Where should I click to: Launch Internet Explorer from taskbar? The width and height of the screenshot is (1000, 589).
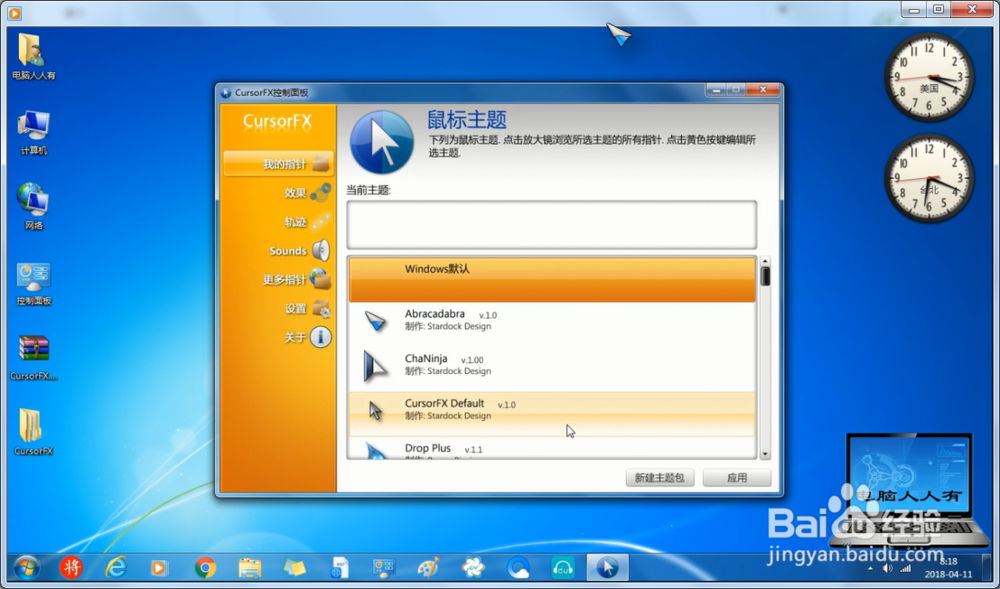116,567
